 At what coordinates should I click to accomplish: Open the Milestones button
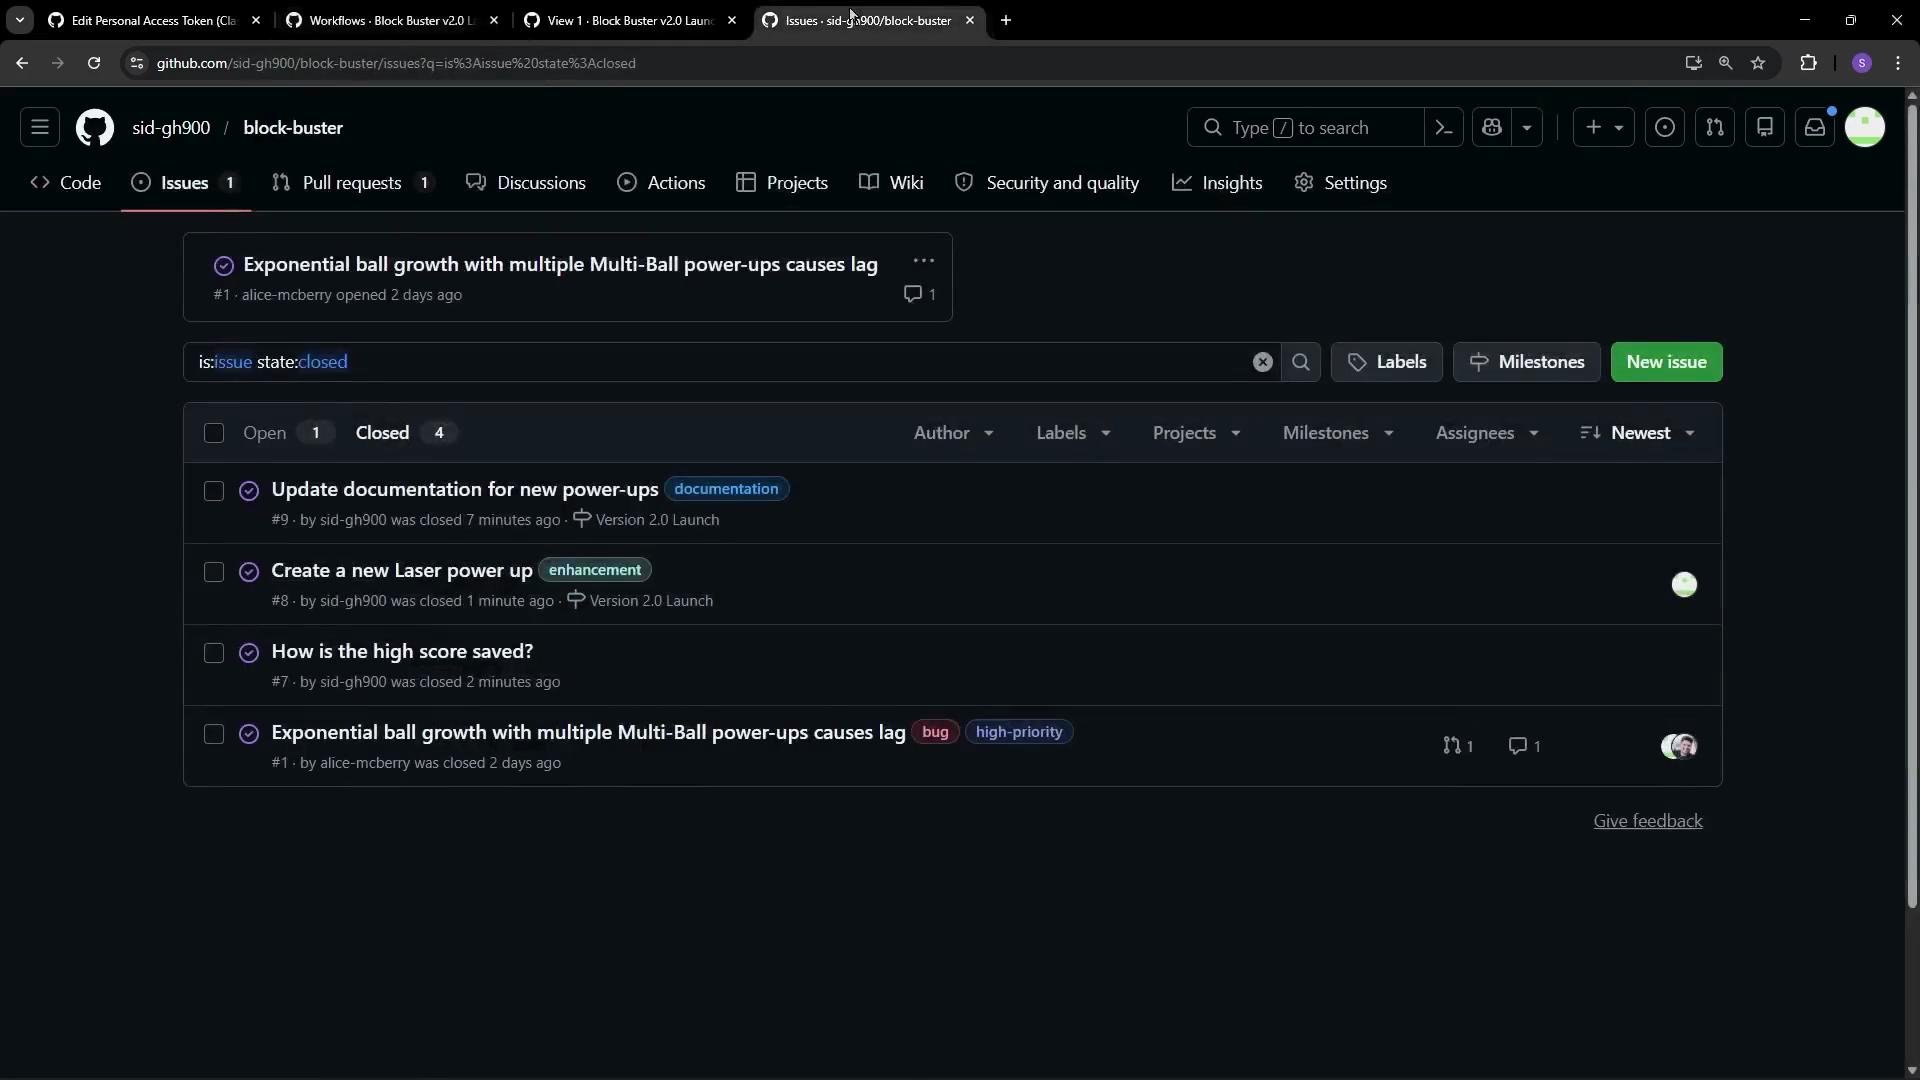[x=1527, y=362]
